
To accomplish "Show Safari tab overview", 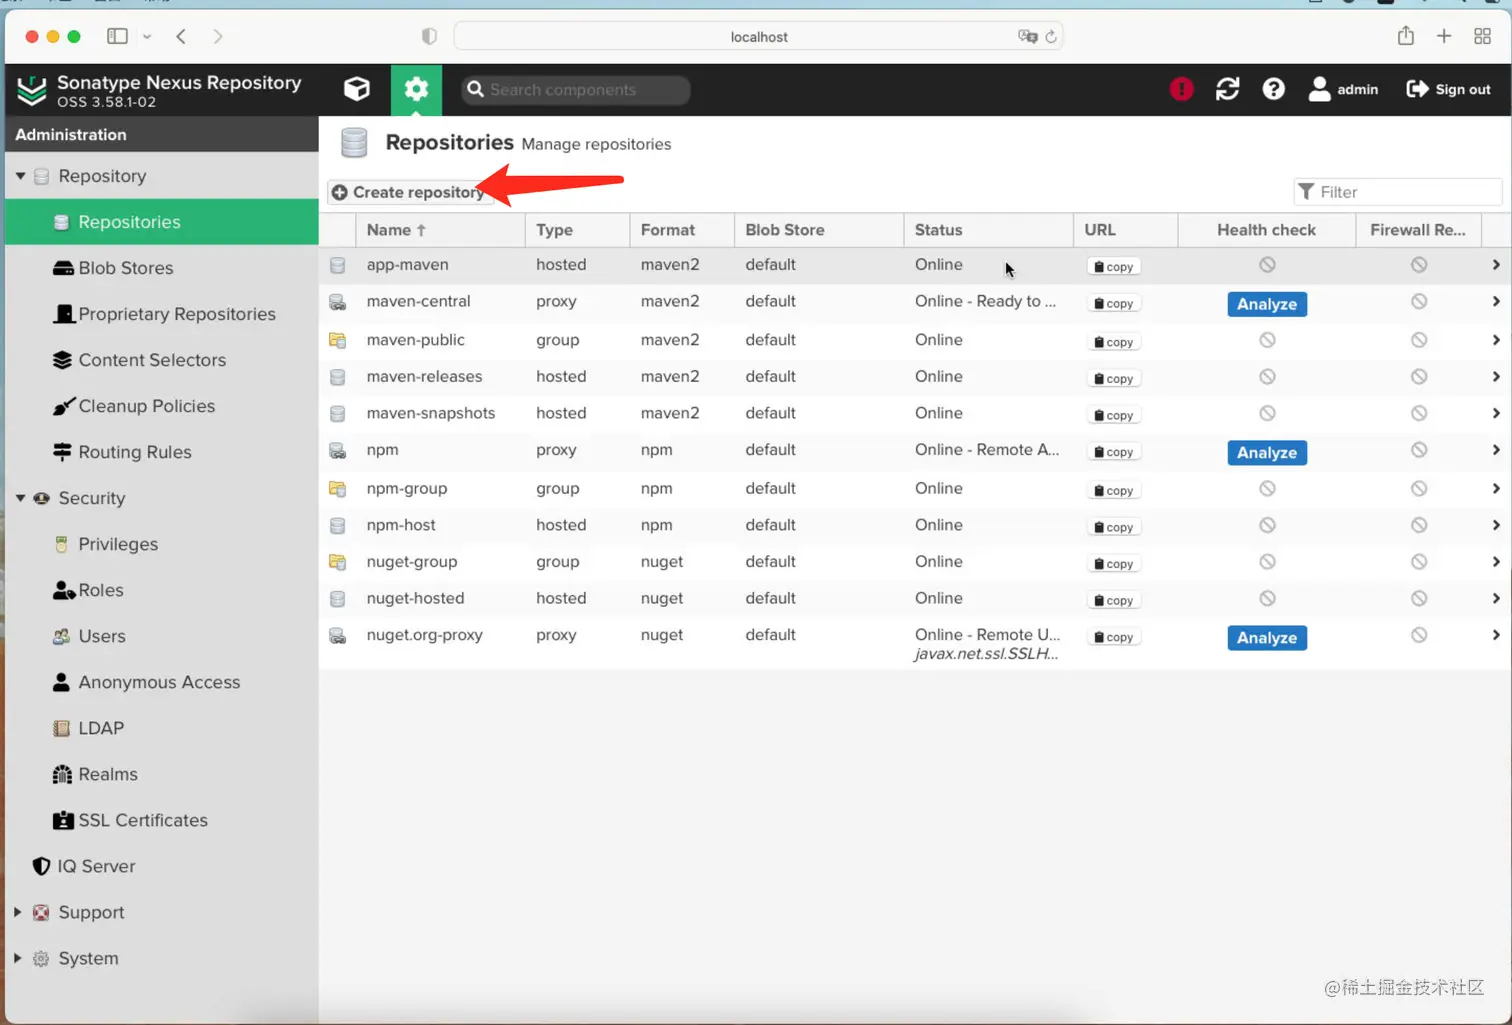I will [x=1483, y=36].
